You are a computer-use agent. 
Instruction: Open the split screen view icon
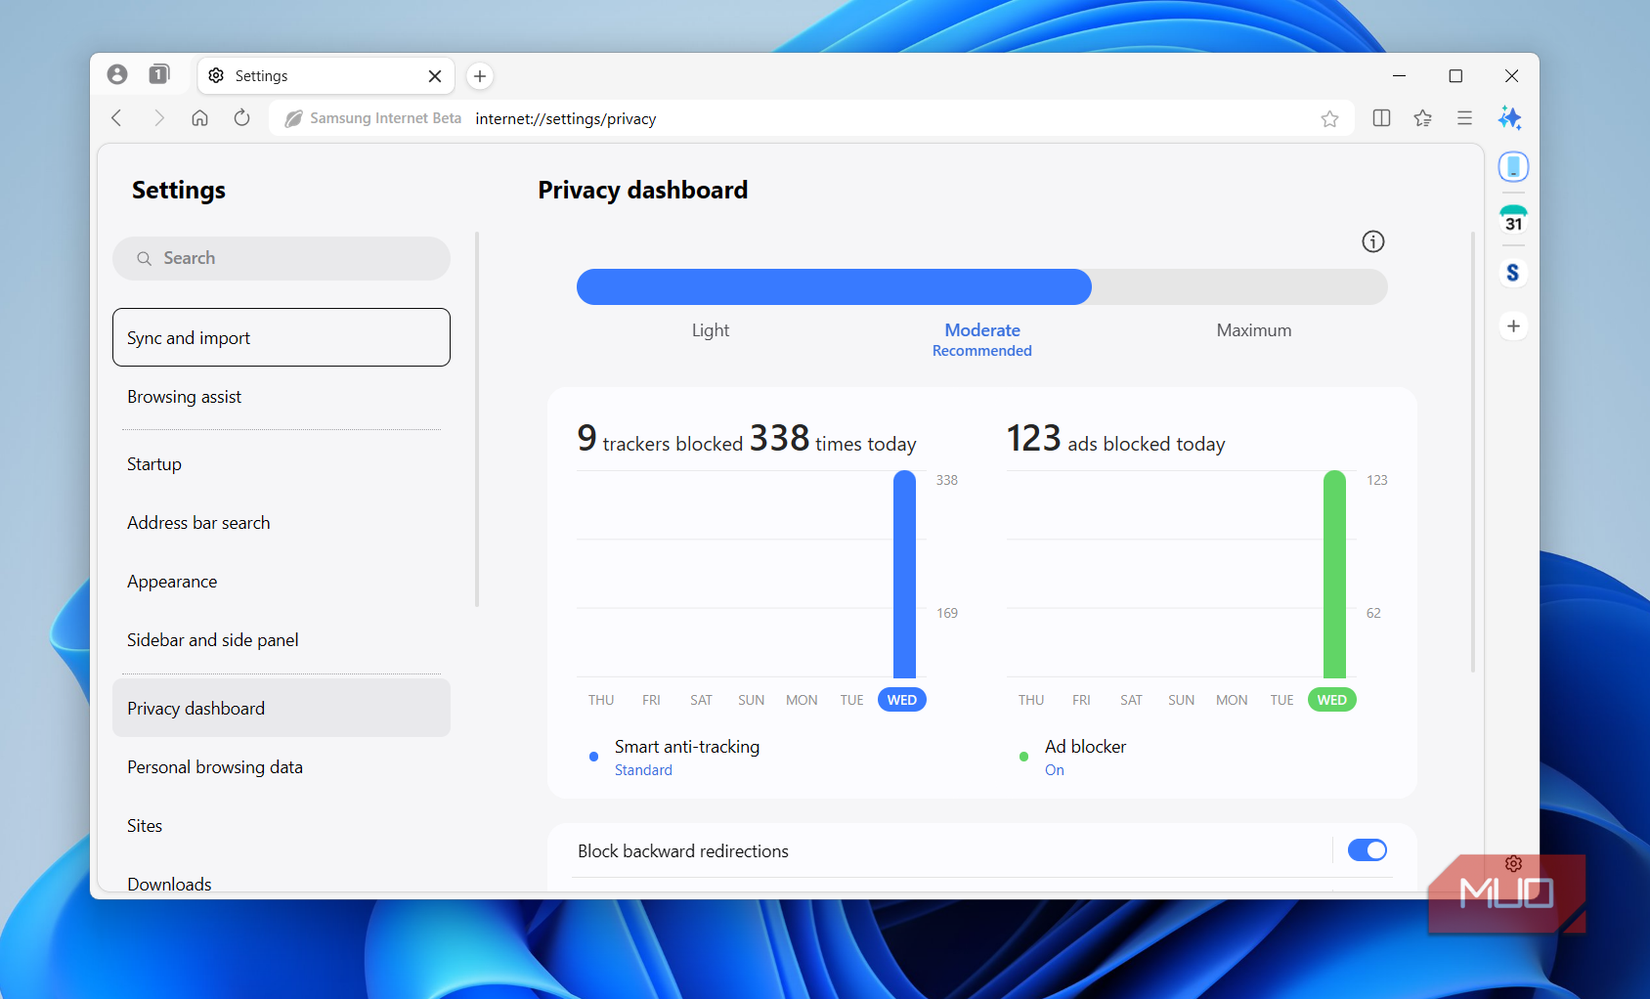[x=1381, y=118]
